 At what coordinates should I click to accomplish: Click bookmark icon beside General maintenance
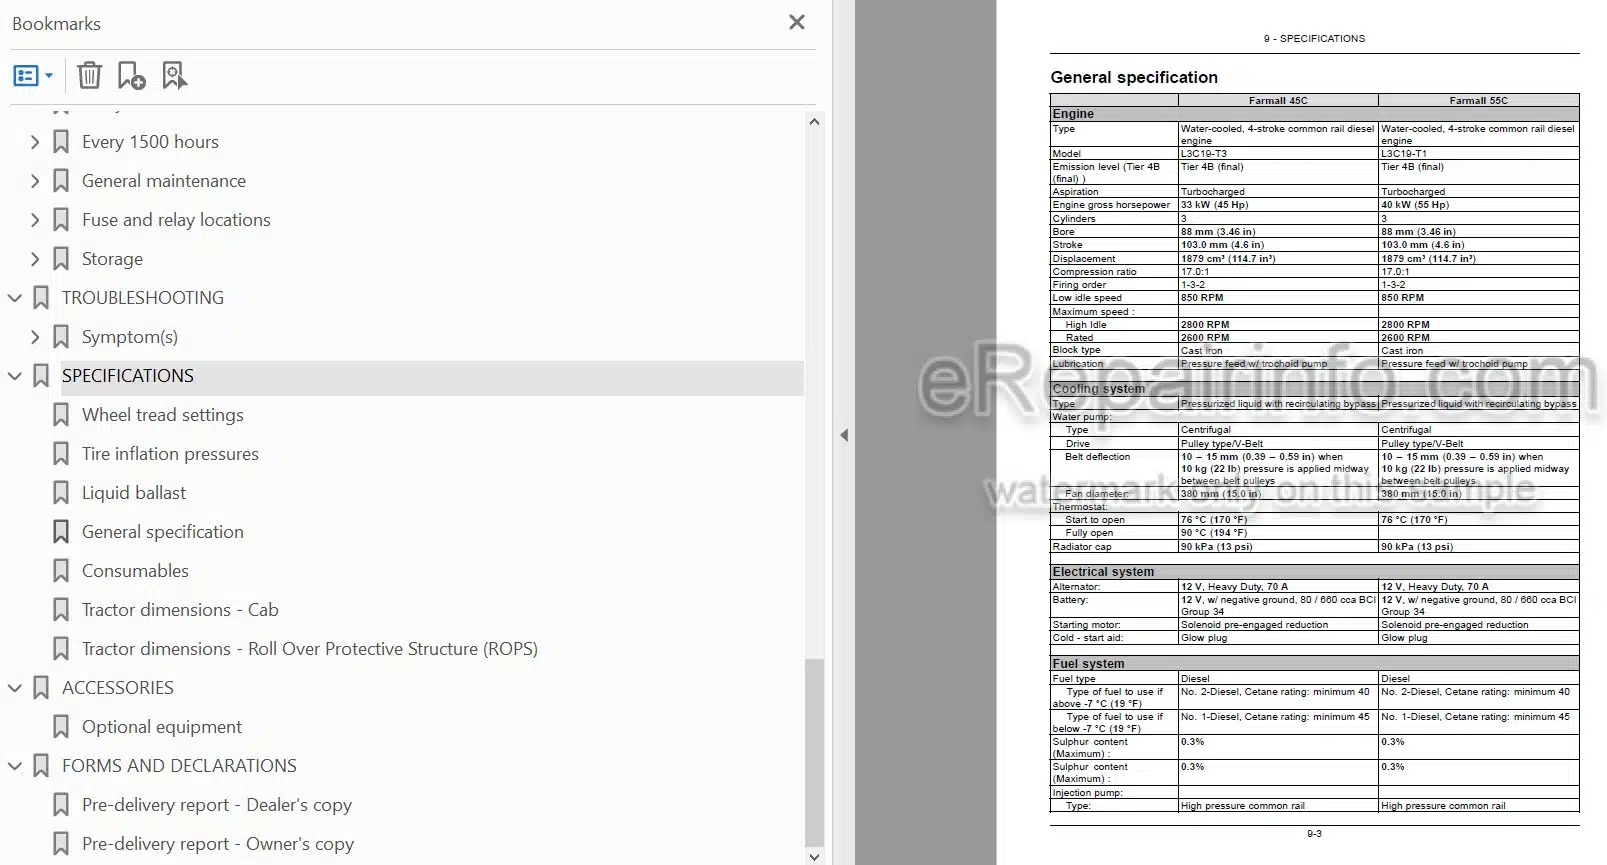pyautogui.click(x=61, y=181)
